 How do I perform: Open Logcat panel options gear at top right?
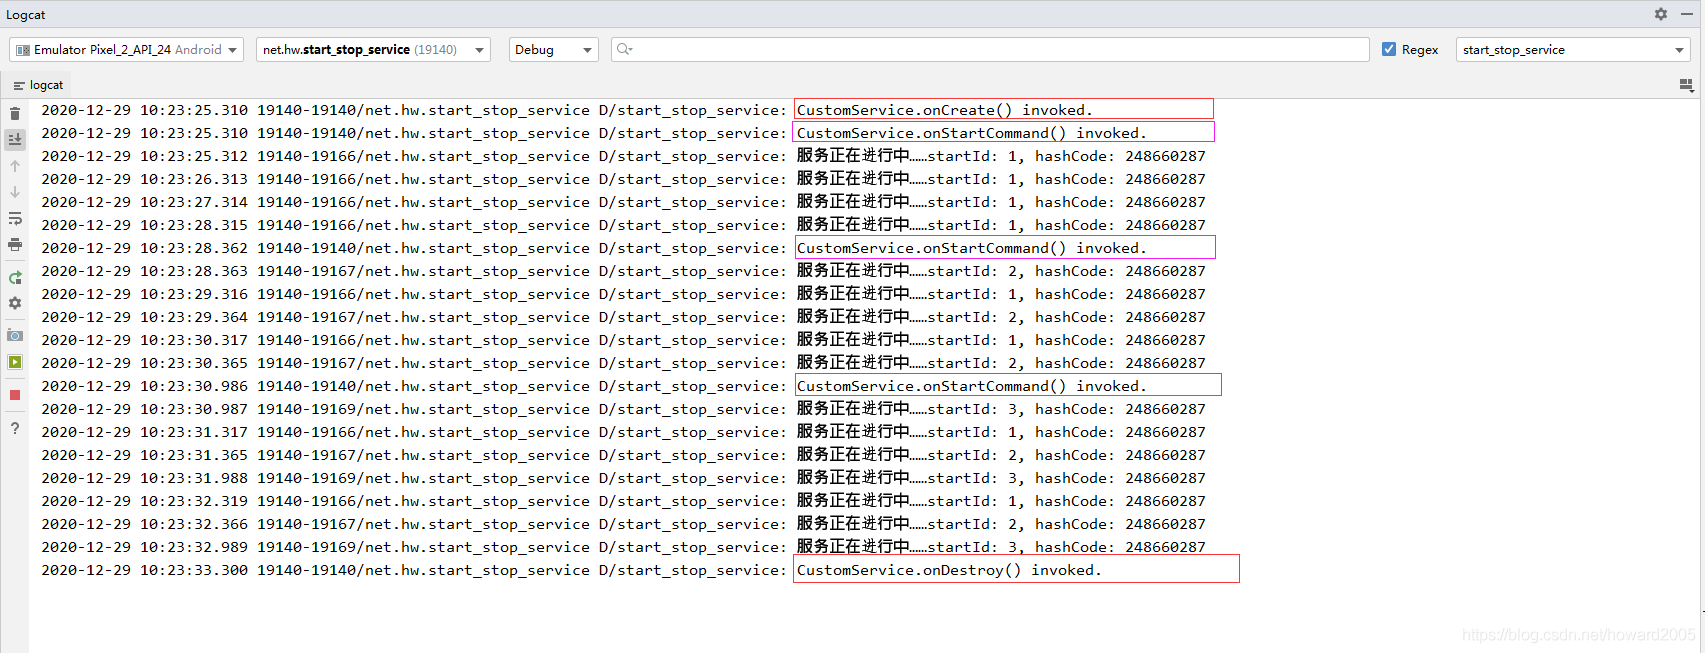pyautogui.click(x=1661, y=14)
